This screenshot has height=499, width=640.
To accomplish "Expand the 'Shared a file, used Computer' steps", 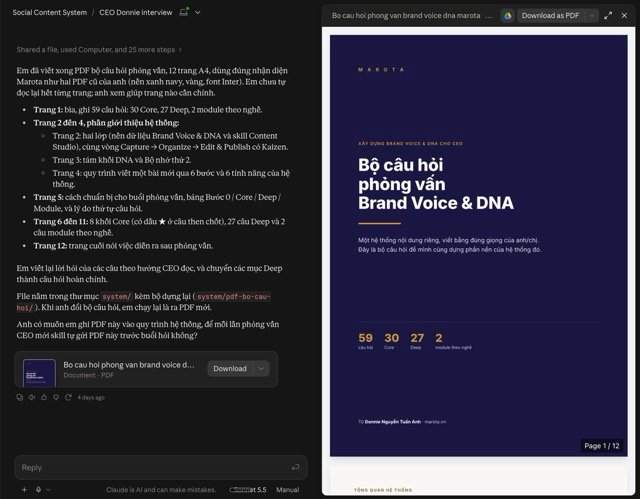I will pos(99,50).
